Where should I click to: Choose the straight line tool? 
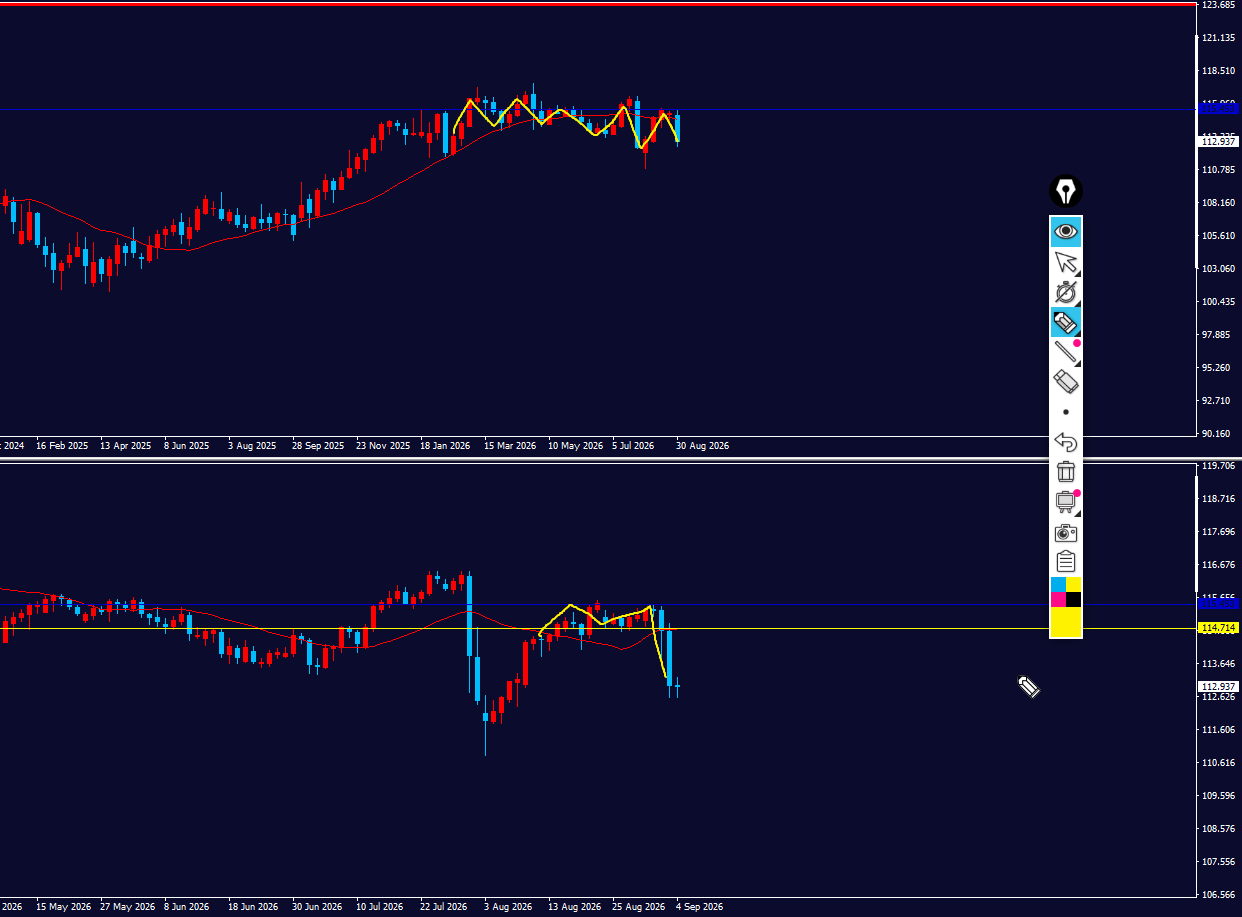(x=1066, y=352)
